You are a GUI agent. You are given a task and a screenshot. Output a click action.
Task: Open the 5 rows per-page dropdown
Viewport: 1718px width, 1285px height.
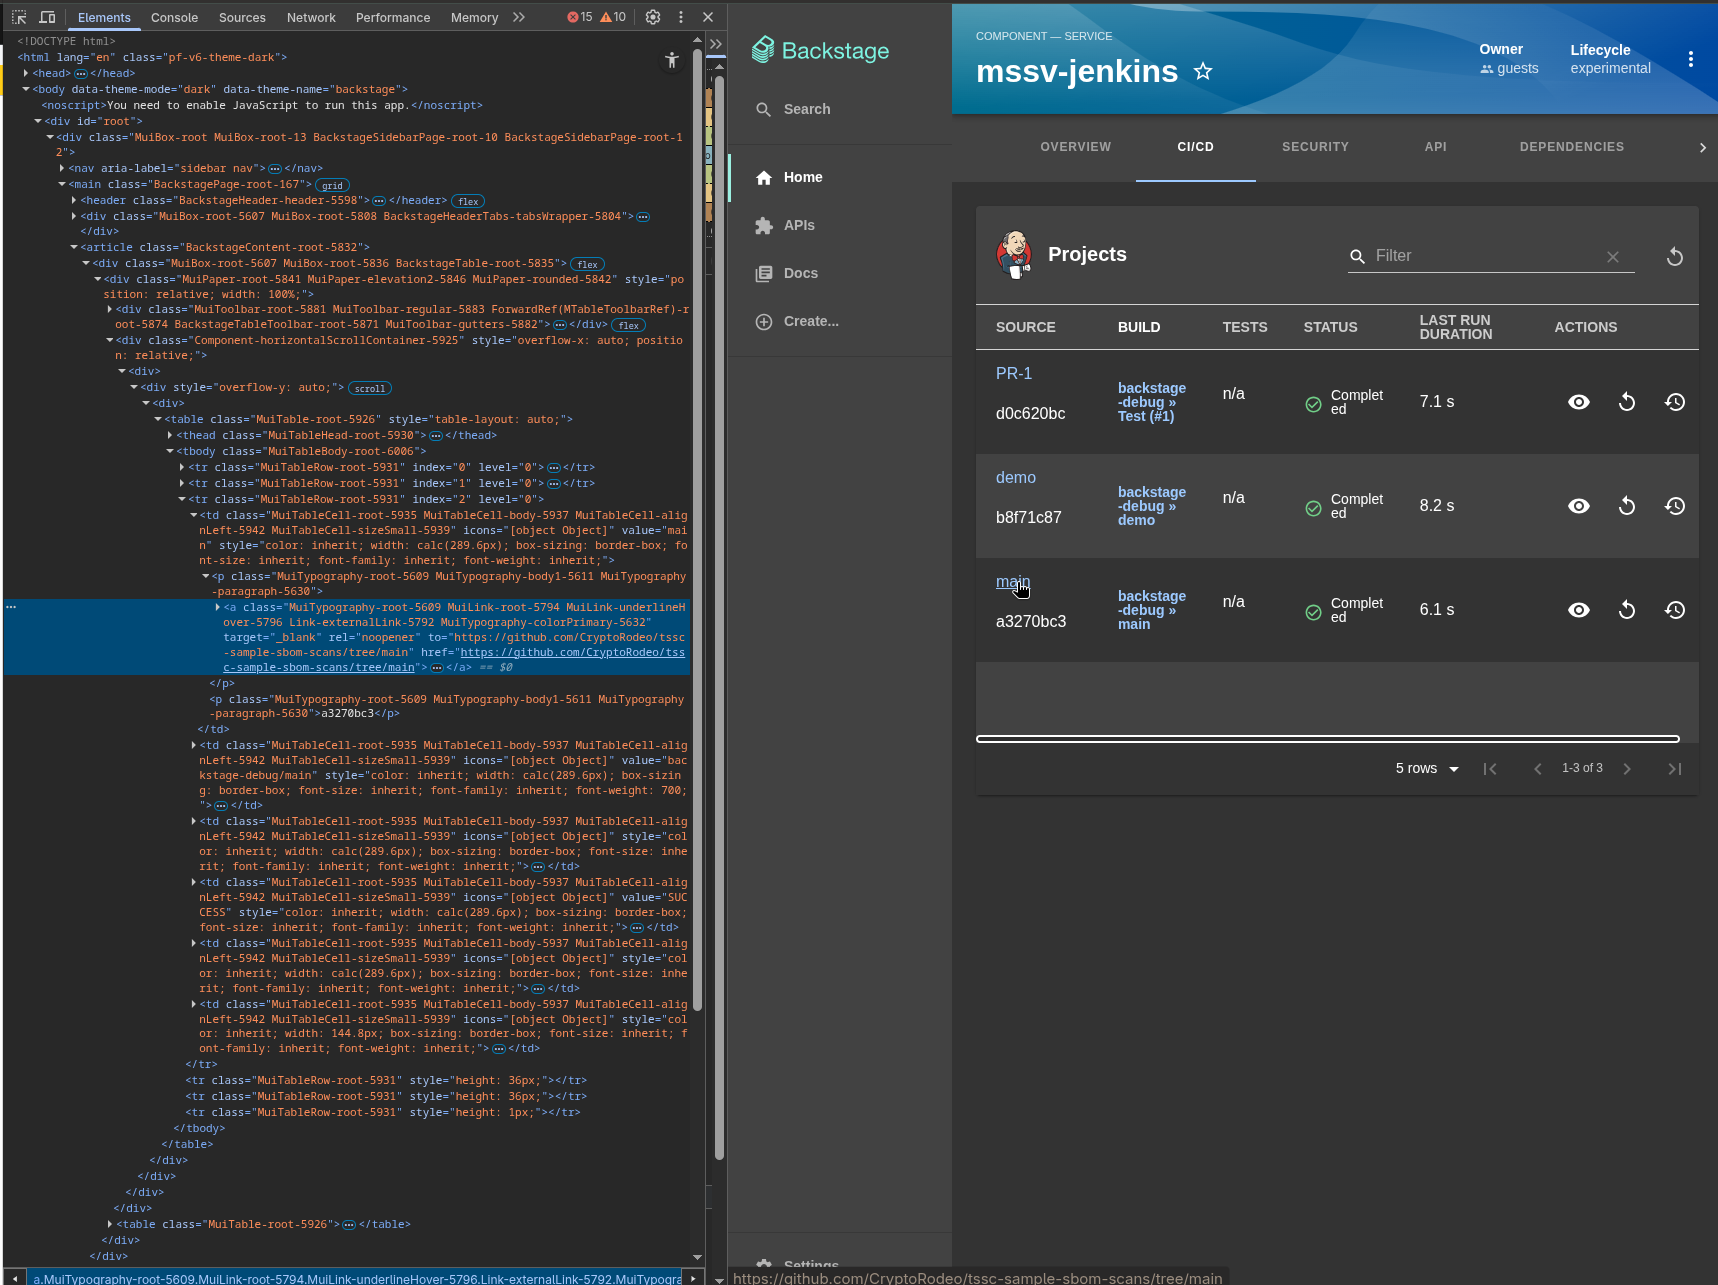click(x=1427, y=769)
